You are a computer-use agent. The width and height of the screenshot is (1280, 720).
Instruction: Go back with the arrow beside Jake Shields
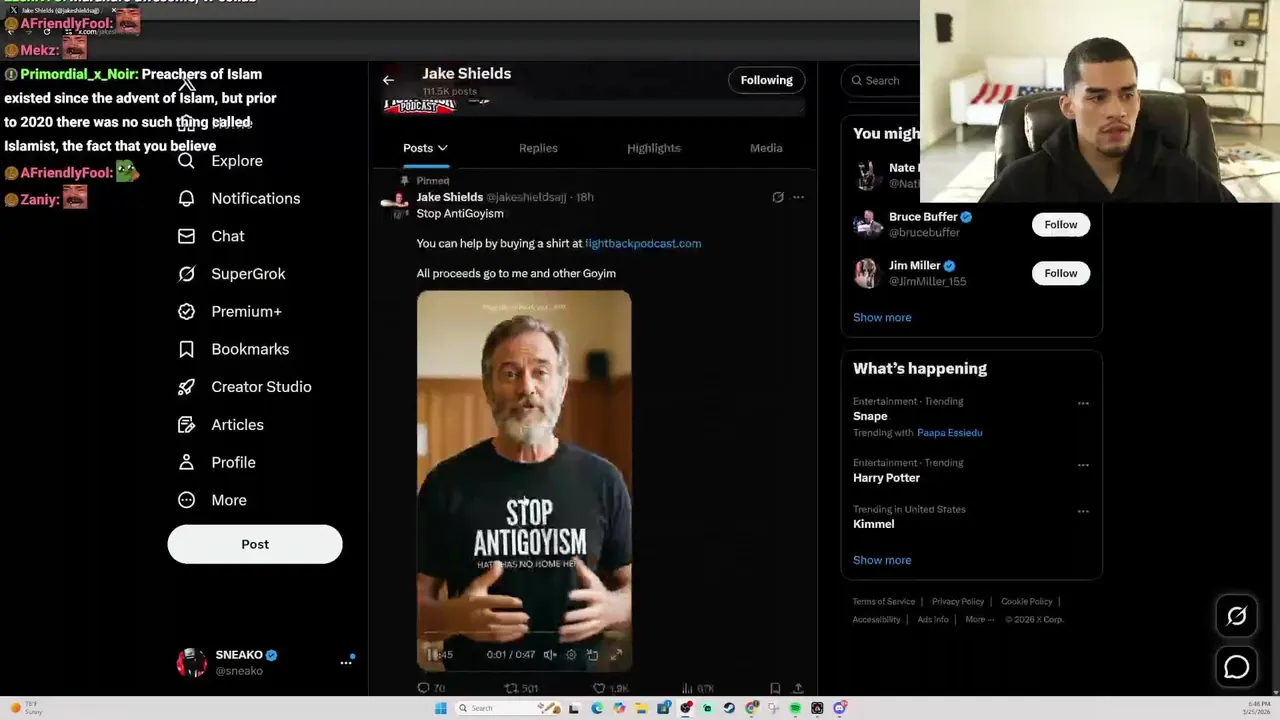[388, 80]
